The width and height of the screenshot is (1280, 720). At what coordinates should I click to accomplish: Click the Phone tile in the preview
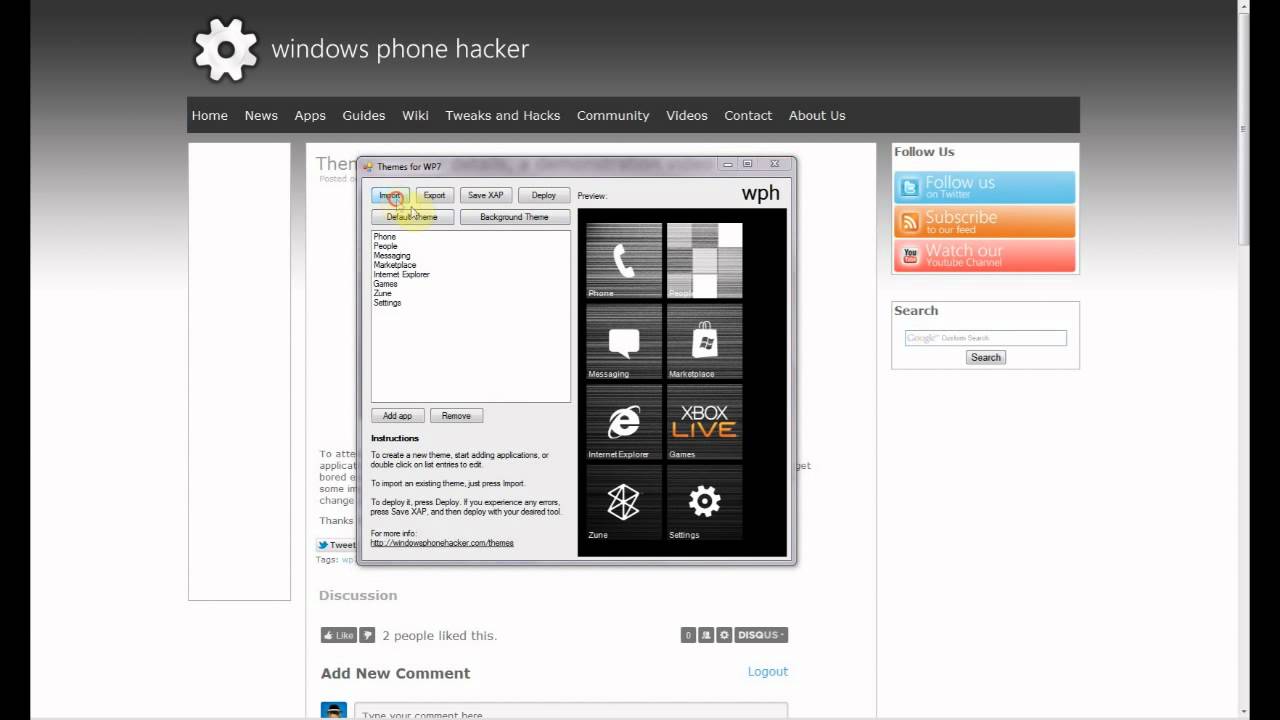tap(624, 261)
